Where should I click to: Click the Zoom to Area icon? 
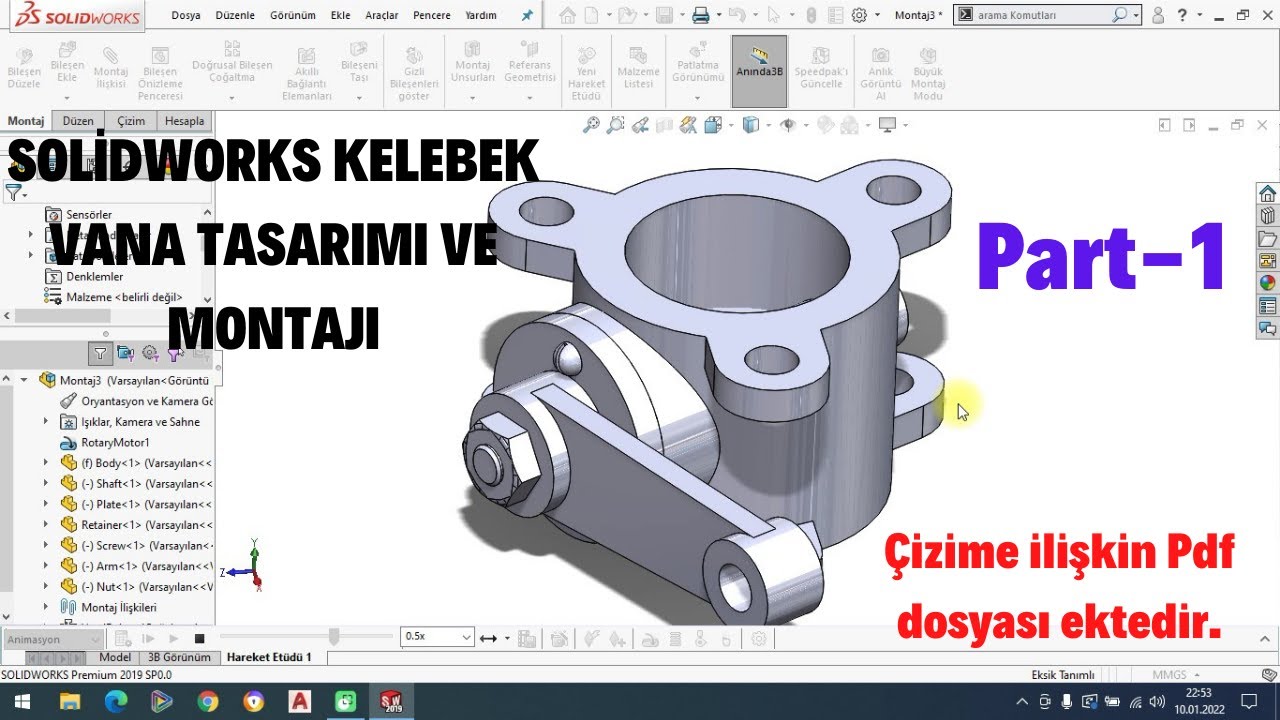(x=616, y=125)
